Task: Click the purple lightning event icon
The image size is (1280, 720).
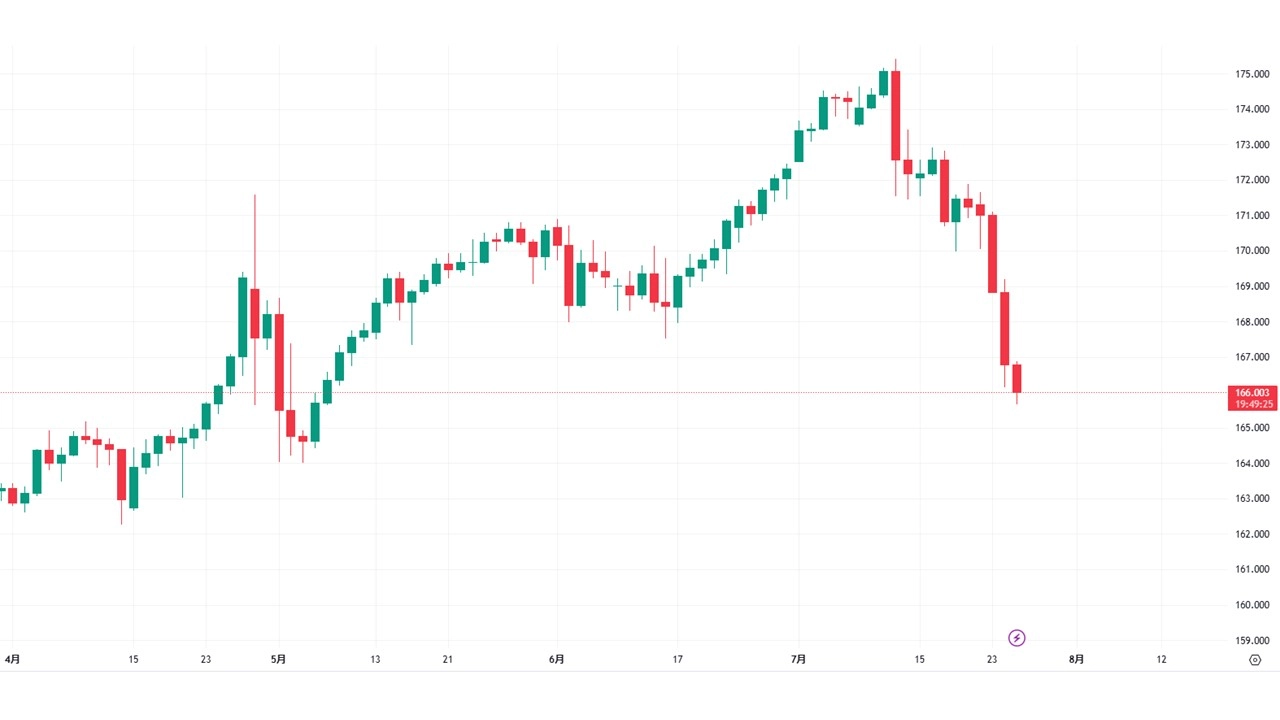Action: coord(1017,638)
